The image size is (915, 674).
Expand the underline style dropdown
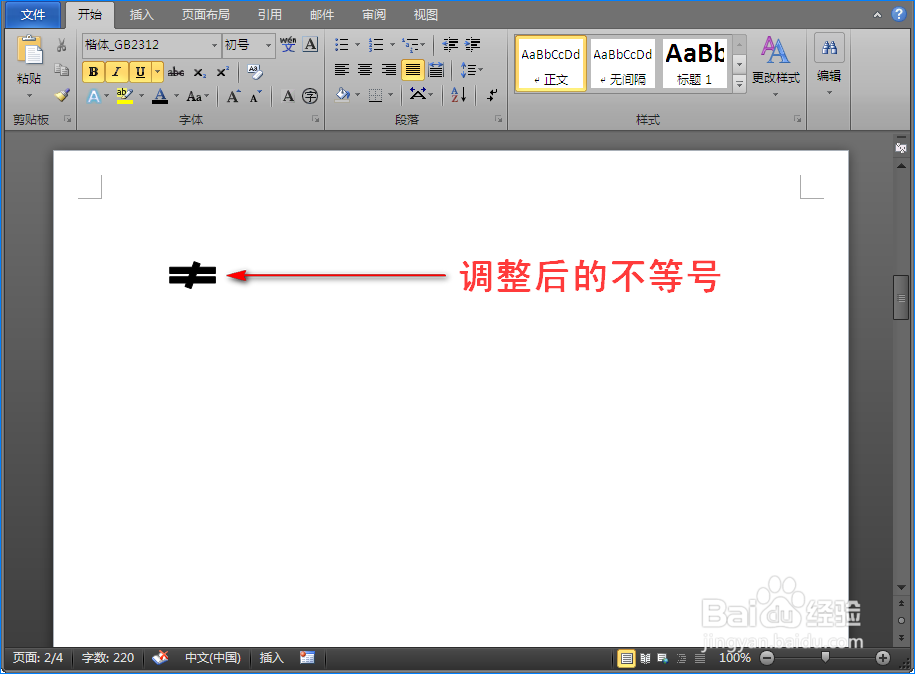[x=155, y=71]
